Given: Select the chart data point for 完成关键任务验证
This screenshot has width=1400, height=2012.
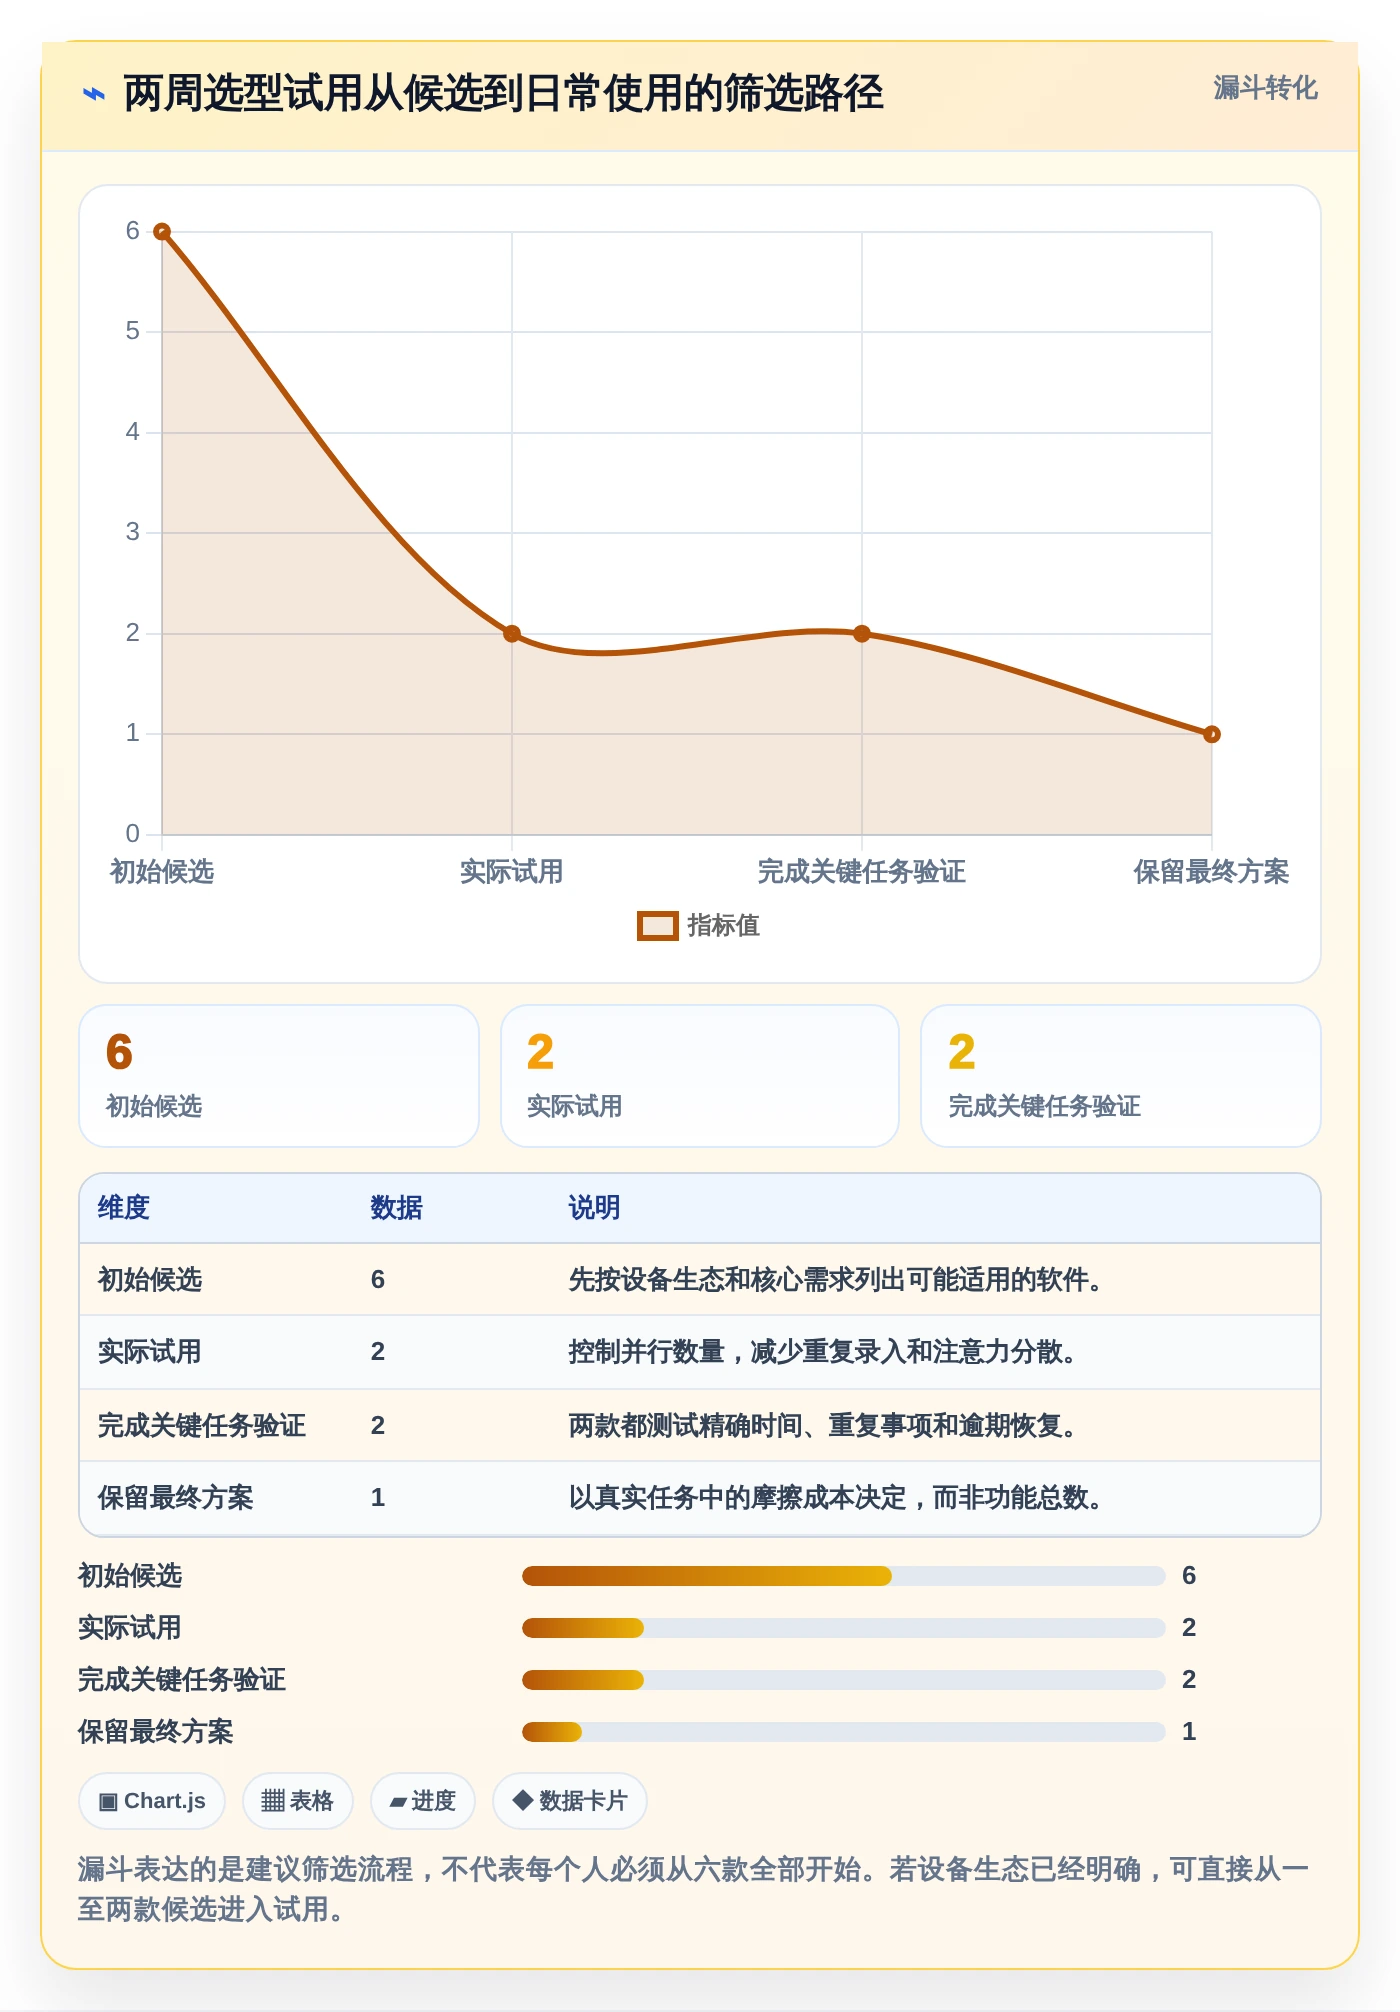Looking at the screenshot, I should pyautogui.click(x=862, y=634).
